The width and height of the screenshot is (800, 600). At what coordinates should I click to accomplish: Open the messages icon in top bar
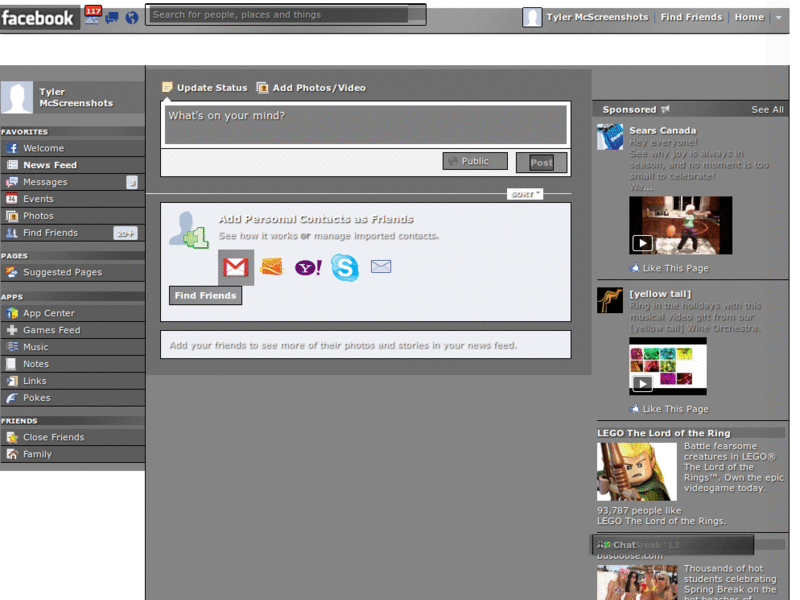(x=112, y=18)
